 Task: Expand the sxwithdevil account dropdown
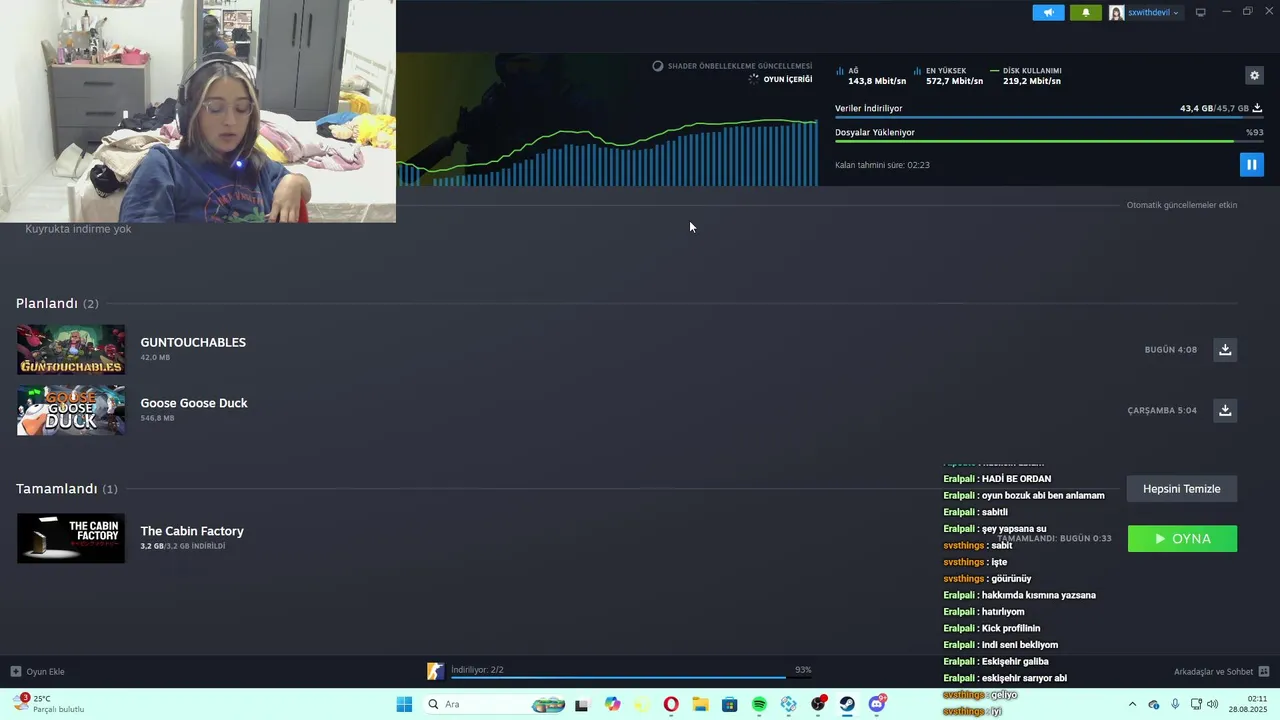1154,13
